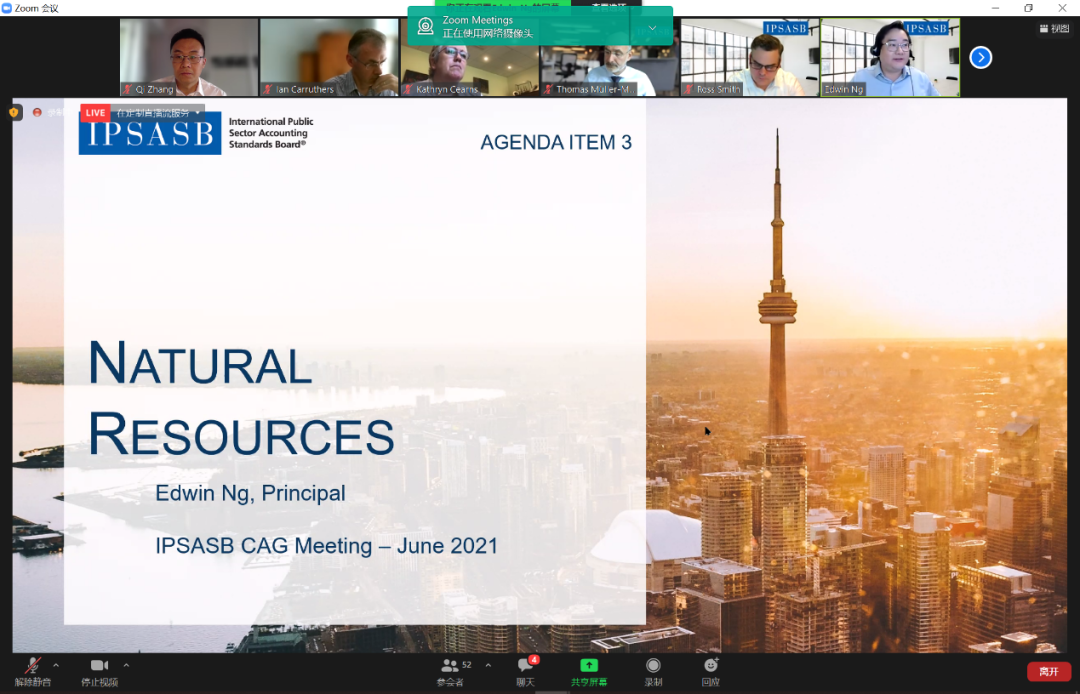Click the Zoom app icon in title bar
Image resolution: width=1080 pixels, height=694 pixels.
tap(7, 8)
